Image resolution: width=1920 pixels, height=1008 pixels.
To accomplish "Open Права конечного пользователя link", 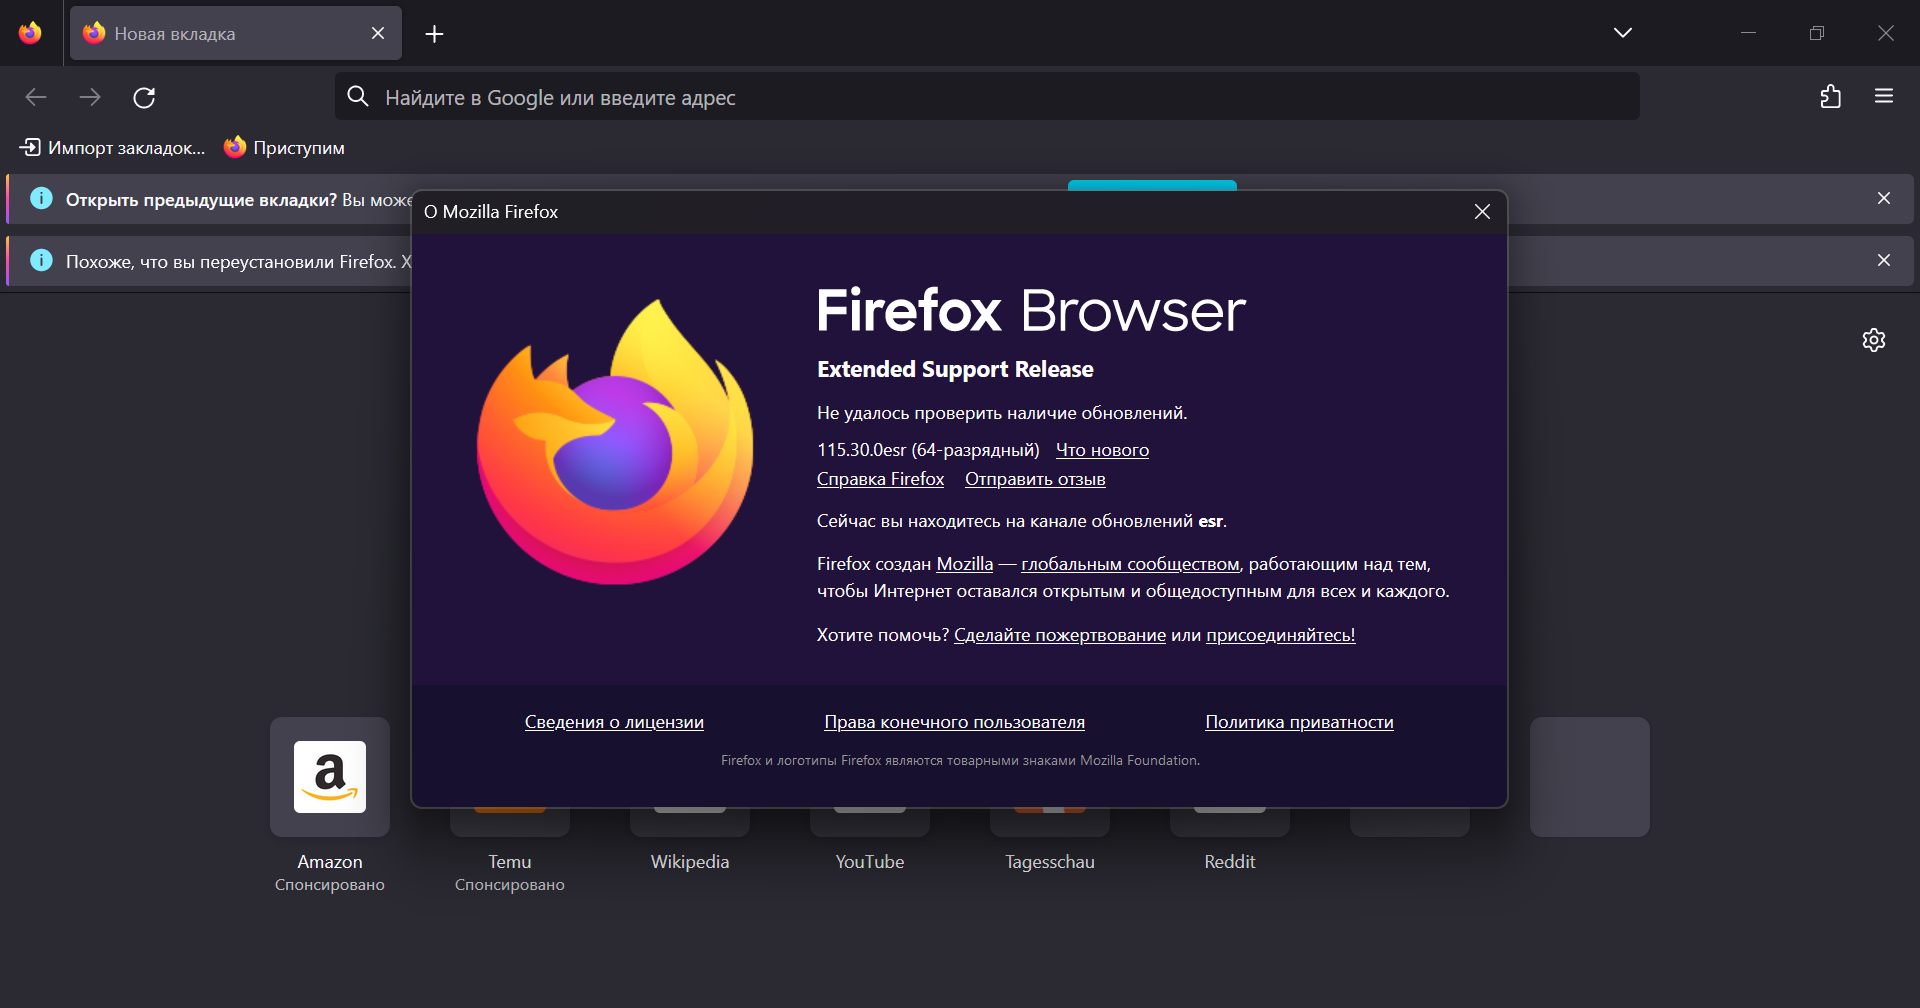I will (954, 722).
